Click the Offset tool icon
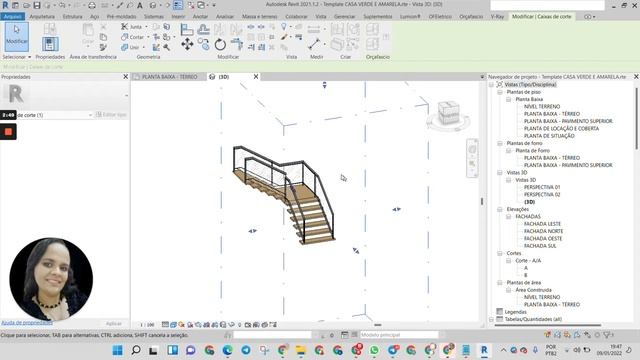 203,29
